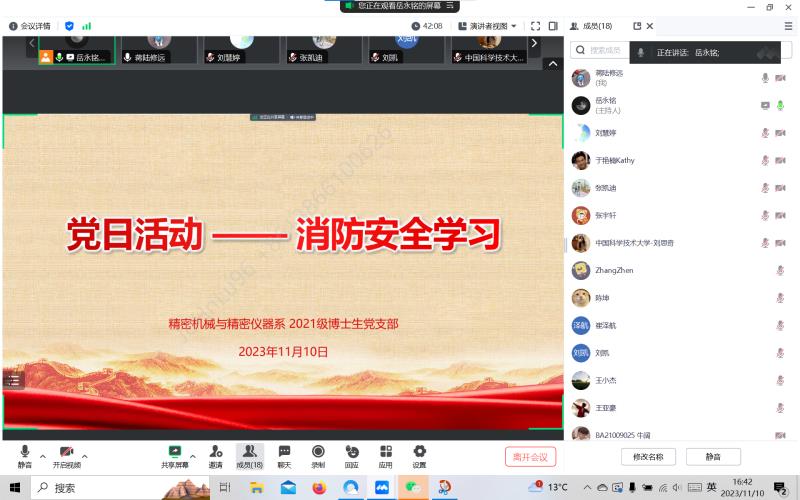Open the 邀请 invite icon

click(216, 452)
